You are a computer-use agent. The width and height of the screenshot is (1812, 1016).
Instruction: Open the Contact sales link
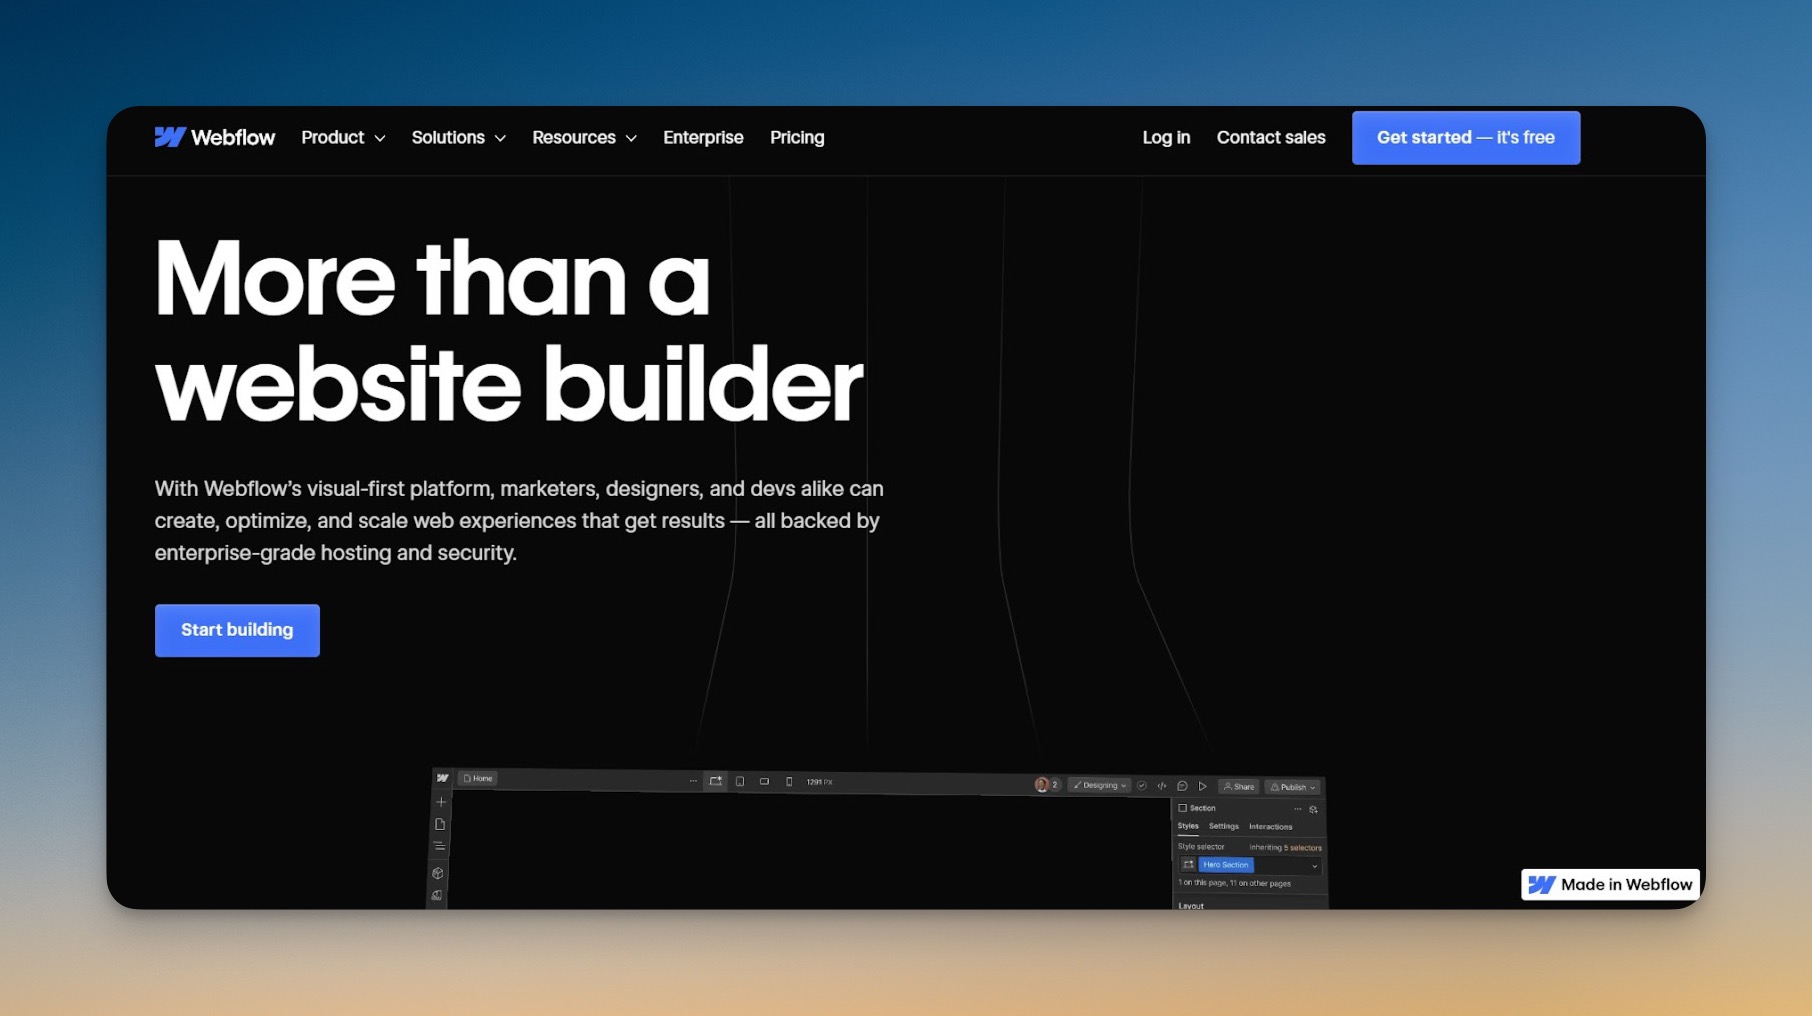[1270, 137]
